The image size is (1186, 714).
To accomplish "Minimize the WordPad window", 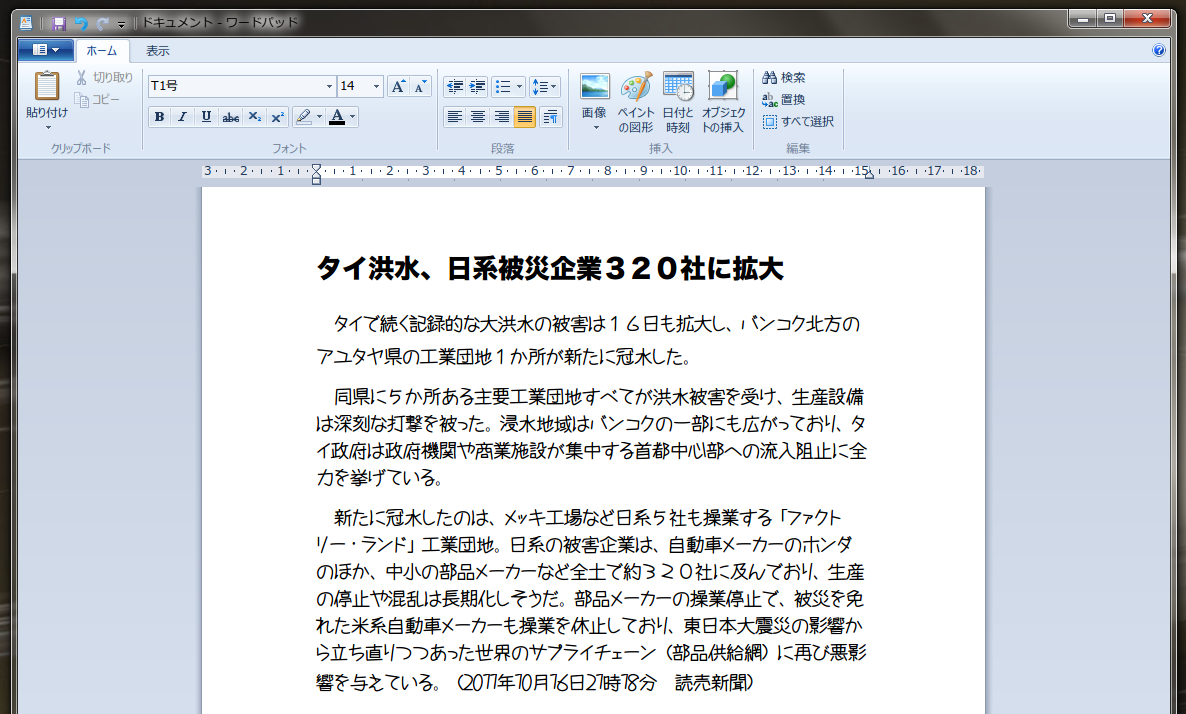I will tap(1083, 19).
